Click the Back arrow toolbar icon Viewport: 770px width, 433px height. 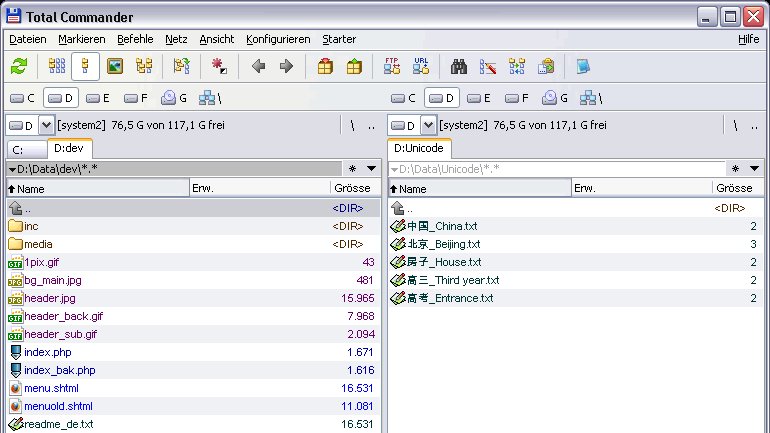tap(258, 66)
